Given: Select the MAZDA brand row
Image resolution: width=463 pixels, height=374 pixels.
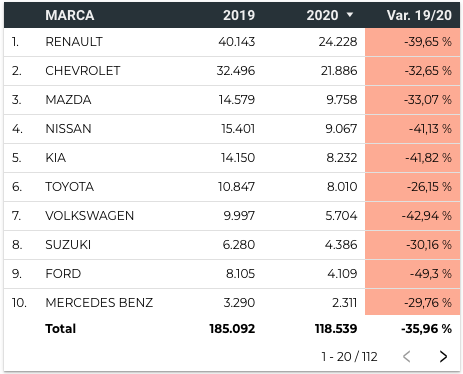Looking at the screenshot, I should pos(232,100).
